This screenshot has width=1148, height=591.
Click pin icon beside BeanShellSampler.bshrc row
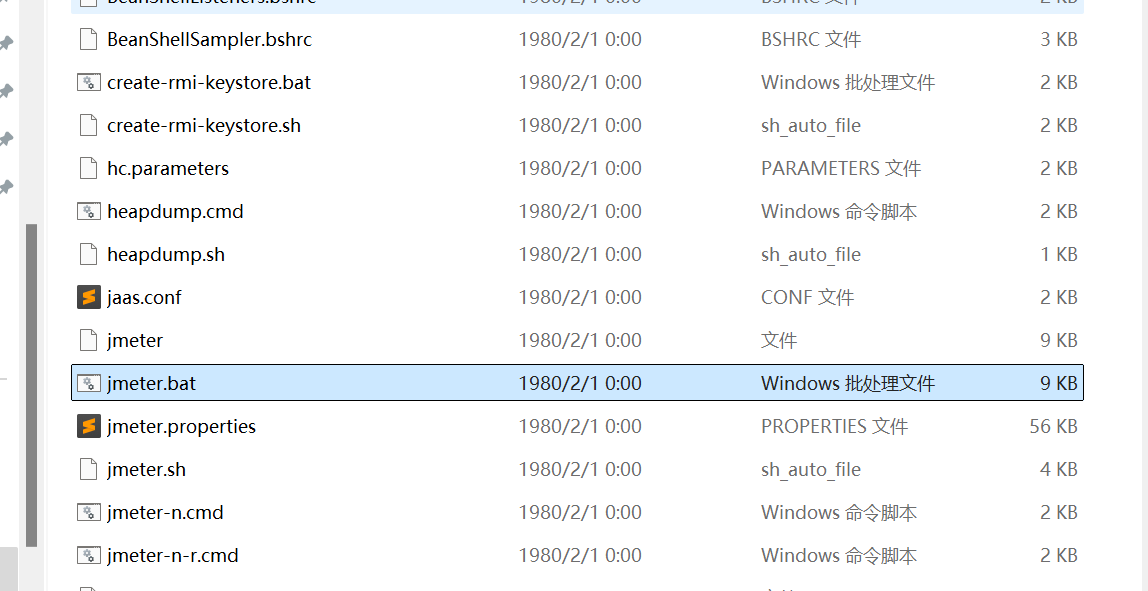[x=6, y=43]
